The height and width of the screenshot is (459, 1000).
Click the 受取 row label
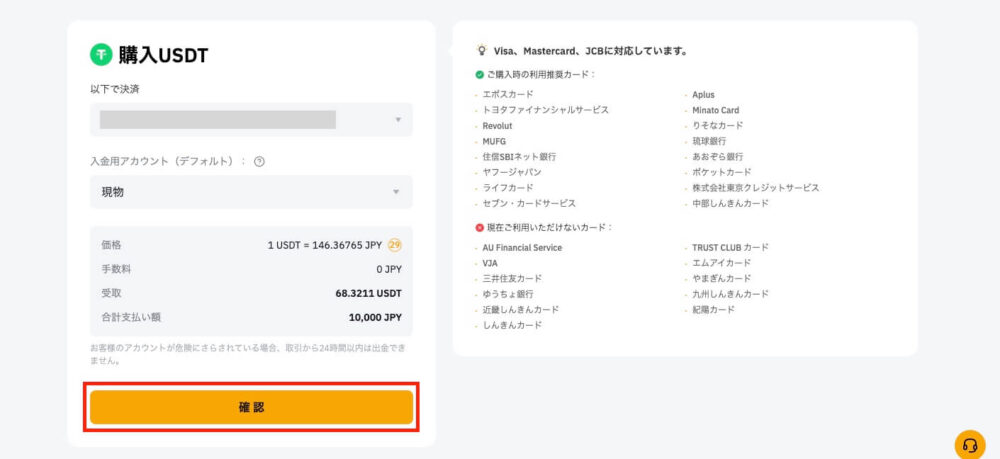click(x=111, y=293)
